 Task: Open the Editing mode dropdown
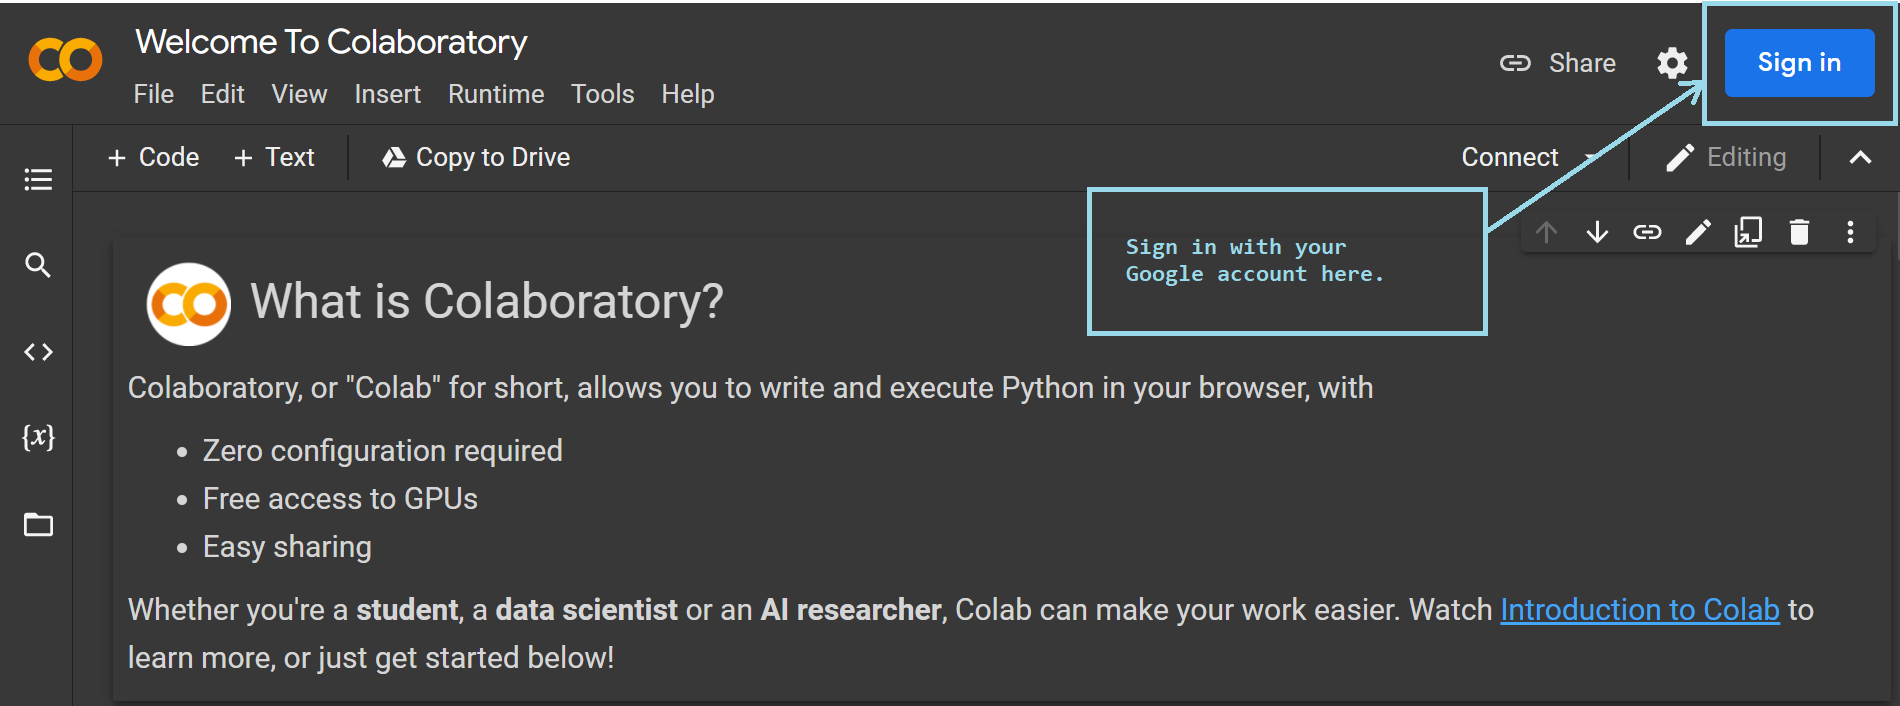[1726, 157]
